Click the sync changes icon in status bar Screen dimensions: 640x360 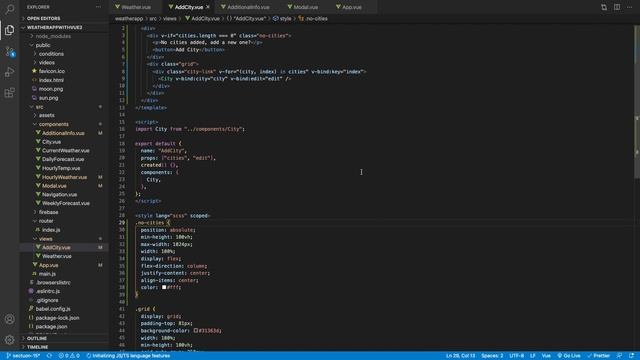coord(49,356)
